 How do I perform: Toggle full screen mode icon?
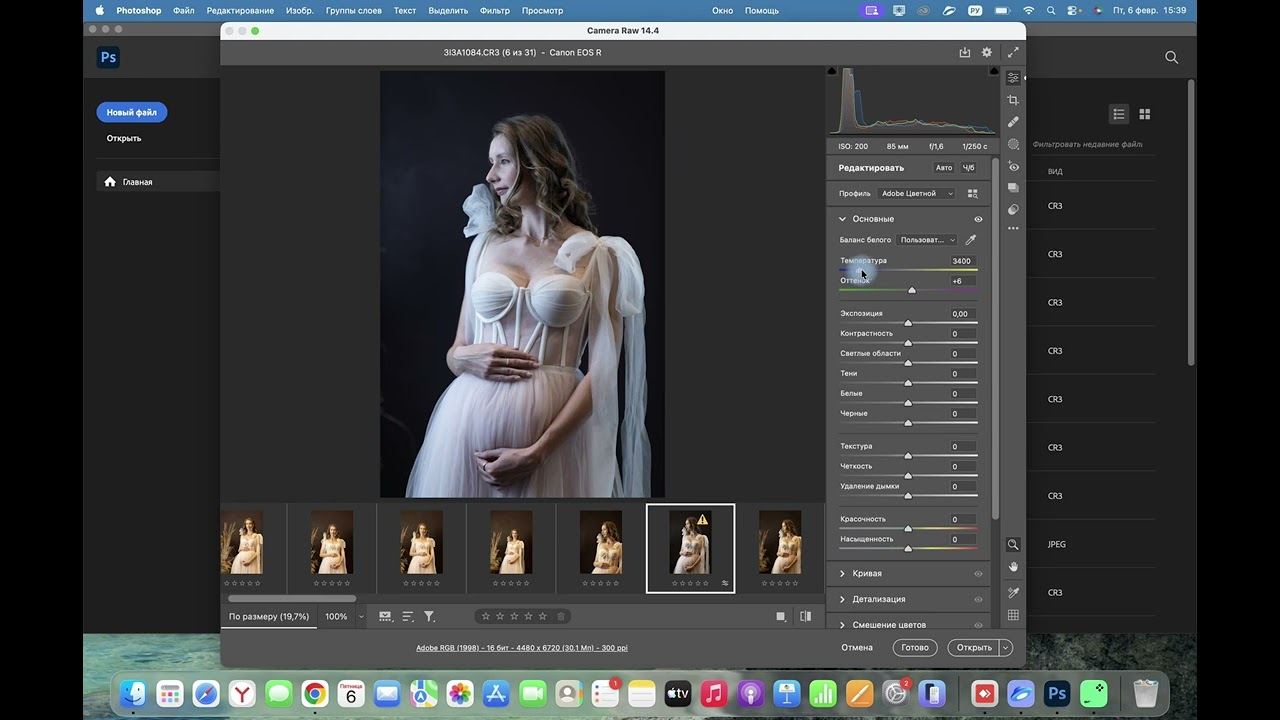[x=1013, y=52]
